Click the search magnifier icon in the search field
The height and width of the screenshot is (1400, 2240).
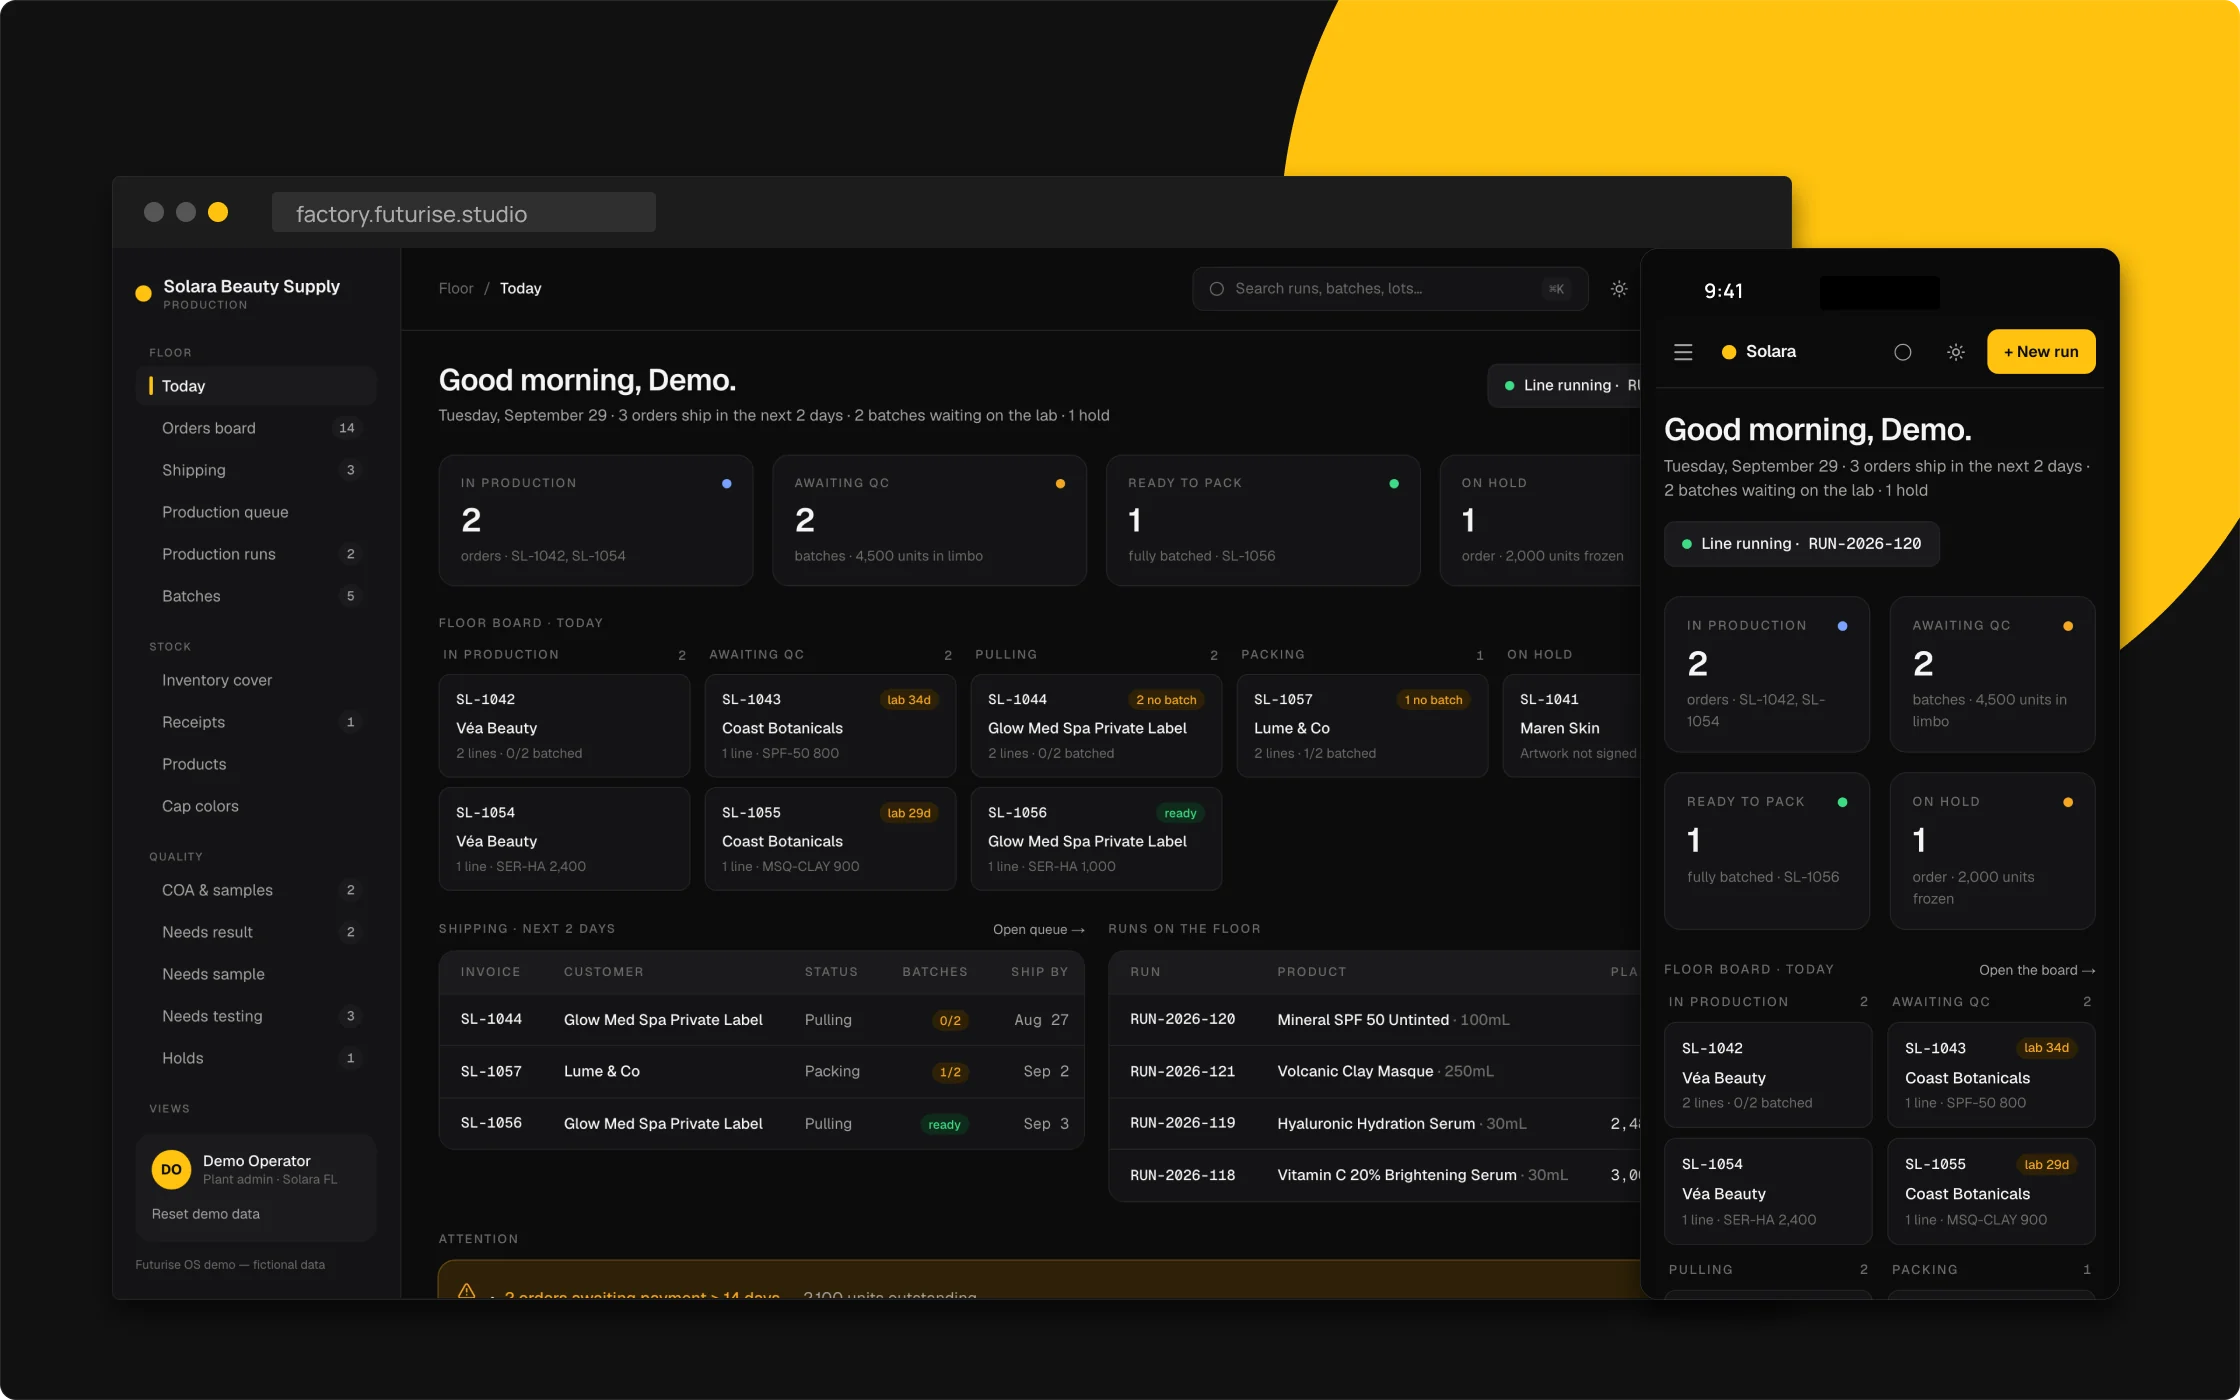coord(1217,289)
